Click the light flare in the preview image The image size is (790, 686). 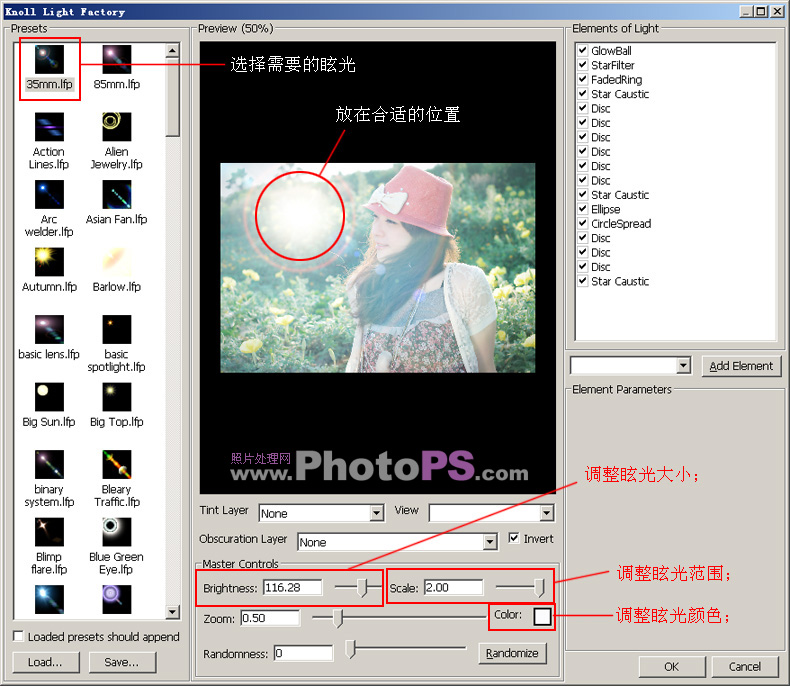pyautogui.click(x=300, y=216)
